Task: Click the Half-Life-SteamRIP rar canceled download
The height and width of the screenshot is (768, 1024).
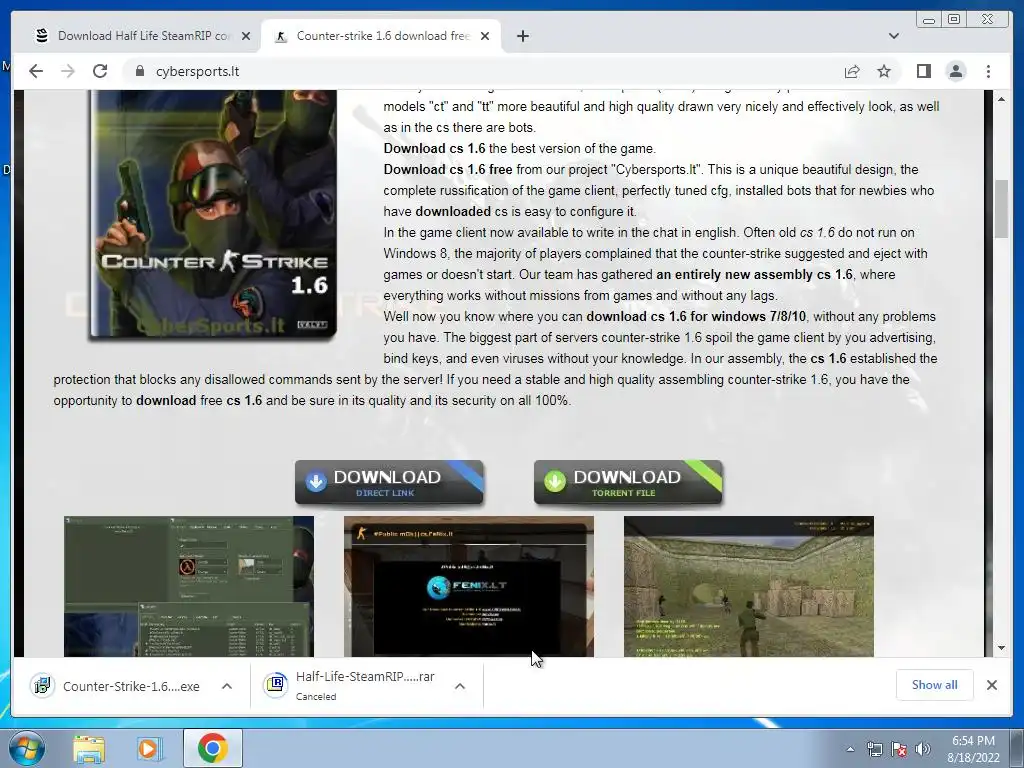Action: coord(353,686)
